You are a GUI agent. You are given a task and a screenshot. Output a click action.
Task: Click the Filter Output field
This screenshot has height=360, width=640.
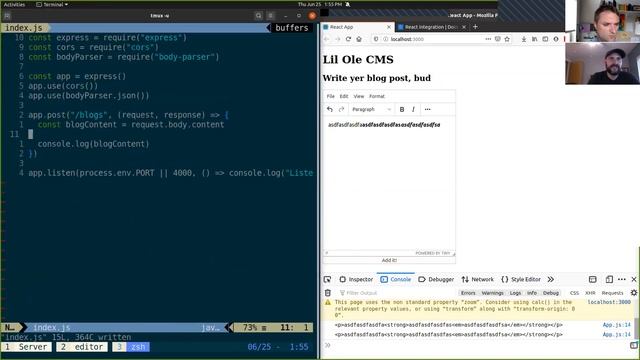coord(396,293)
